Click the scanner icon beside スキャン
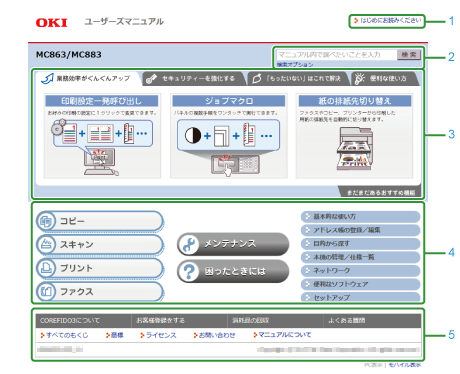 click(46, 244)
